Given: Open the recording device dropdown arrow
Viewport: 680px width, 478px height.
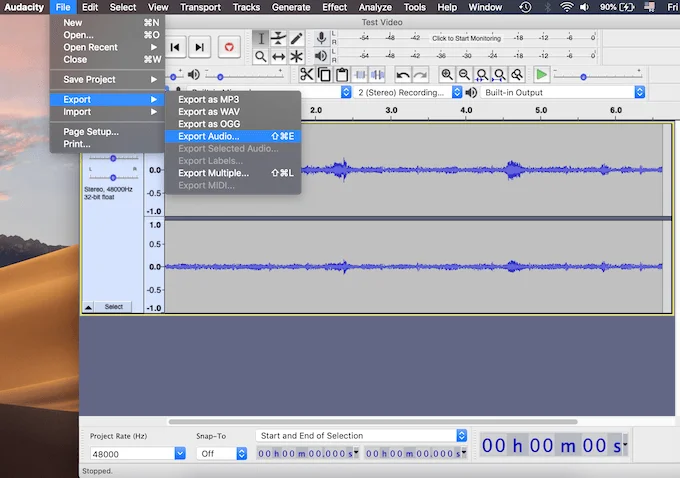Looking at the screenshot, I should coord(346,92).
